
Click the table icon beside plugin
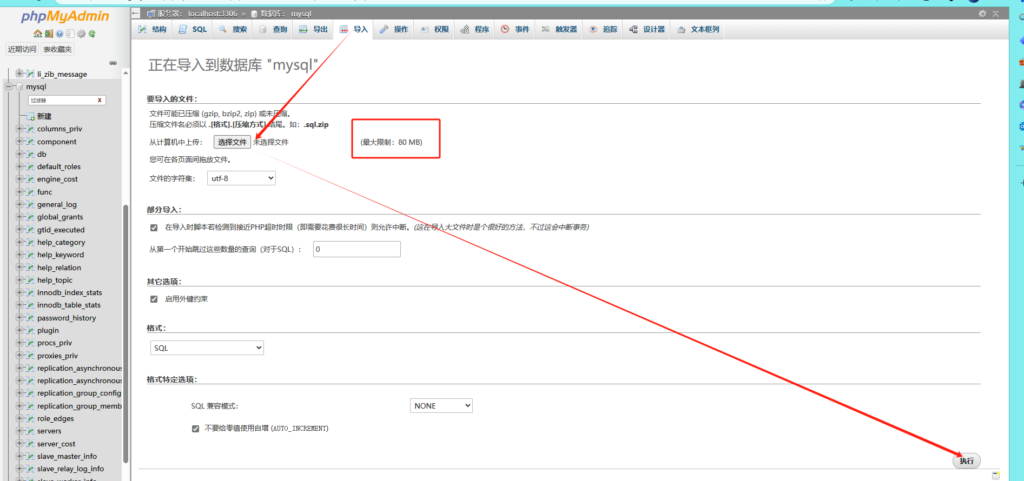[x=30, y=330]
